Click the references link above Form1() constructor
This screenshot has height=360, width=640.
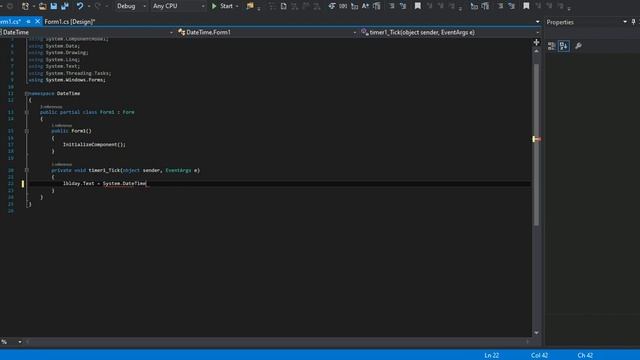coord(62,125)
